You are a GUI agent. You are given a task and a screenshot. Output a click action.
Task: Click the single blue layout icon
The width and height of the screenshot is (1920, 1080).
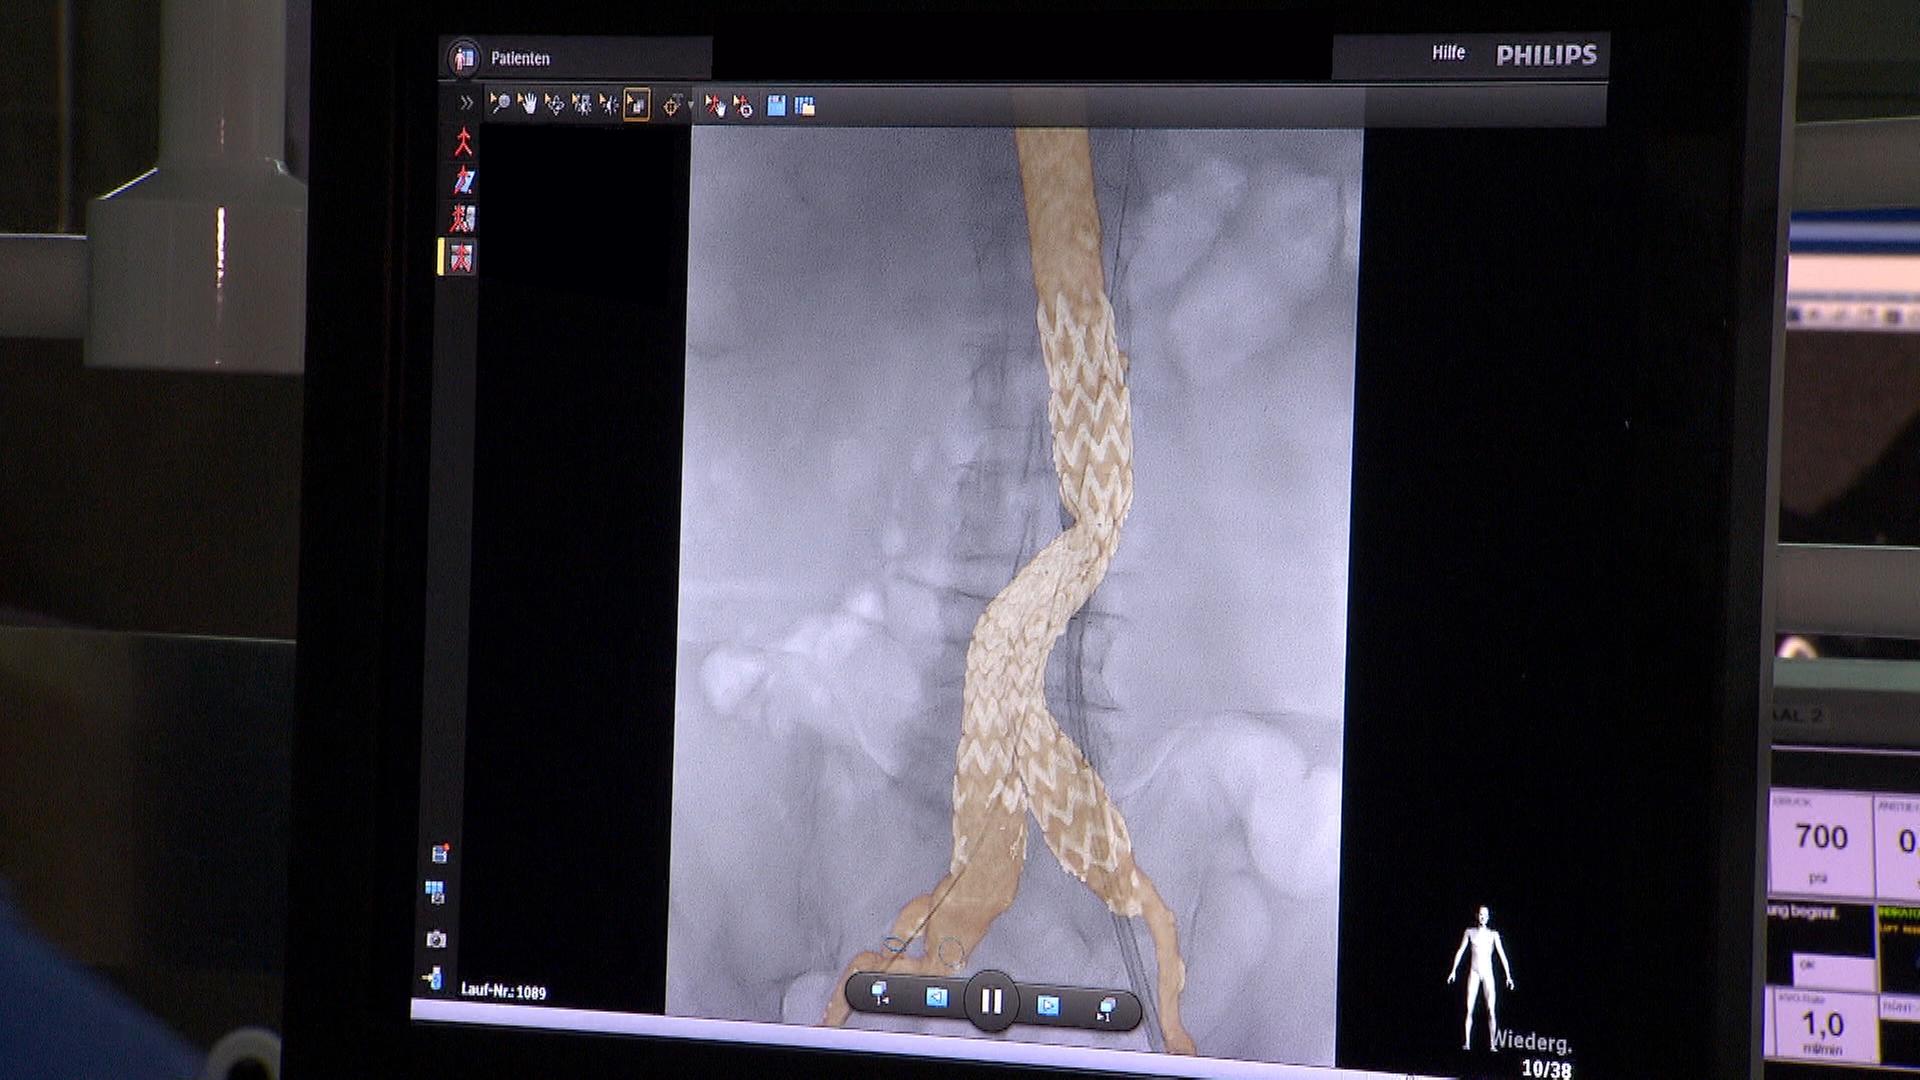776,105
